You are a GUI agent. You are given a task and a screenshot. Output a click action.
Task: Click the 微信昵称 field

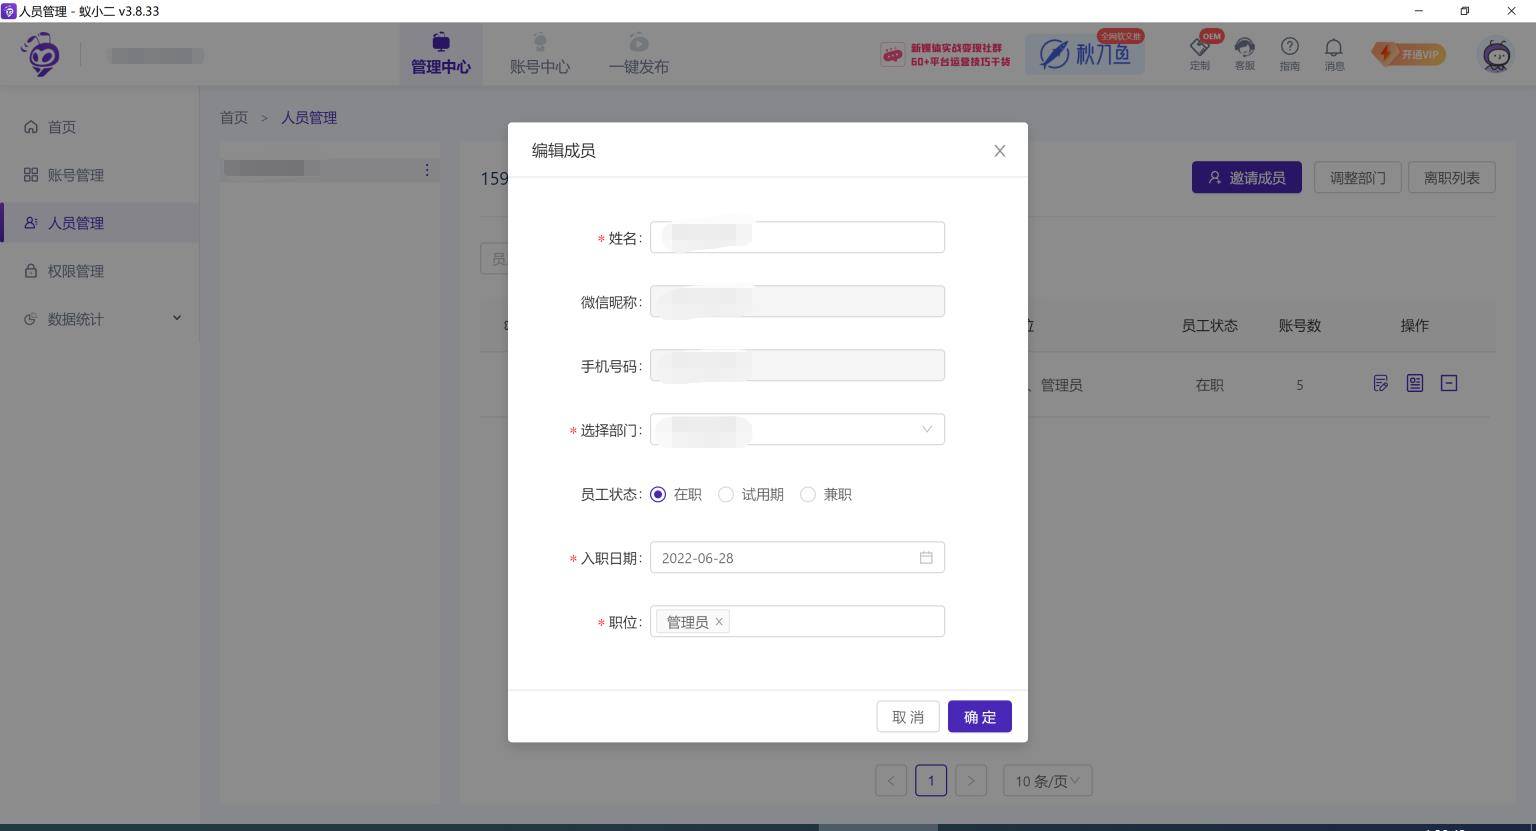pyautogui.click(x=797, y=301)
